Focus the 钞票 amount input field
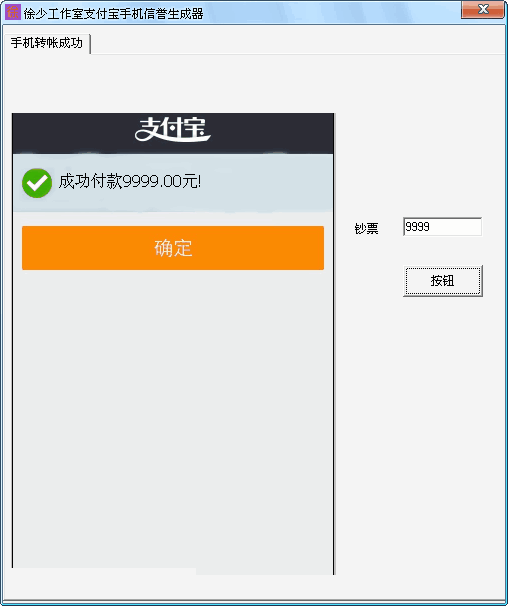The height and width of the screenshot is (606, 508). pyautogui.click(x=442, y=226)
